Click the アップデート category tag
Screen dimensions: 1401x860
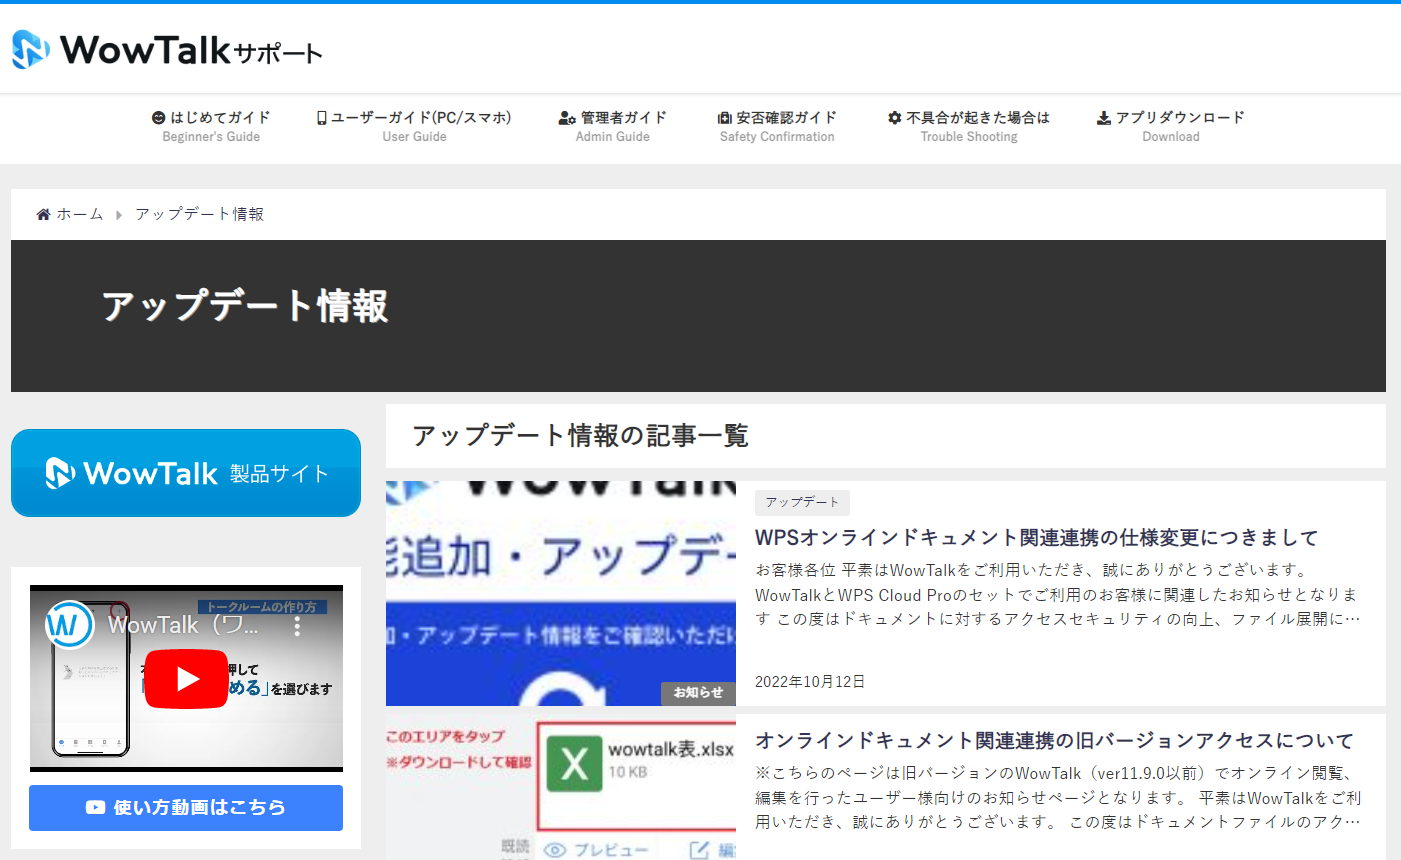[802, 502]
